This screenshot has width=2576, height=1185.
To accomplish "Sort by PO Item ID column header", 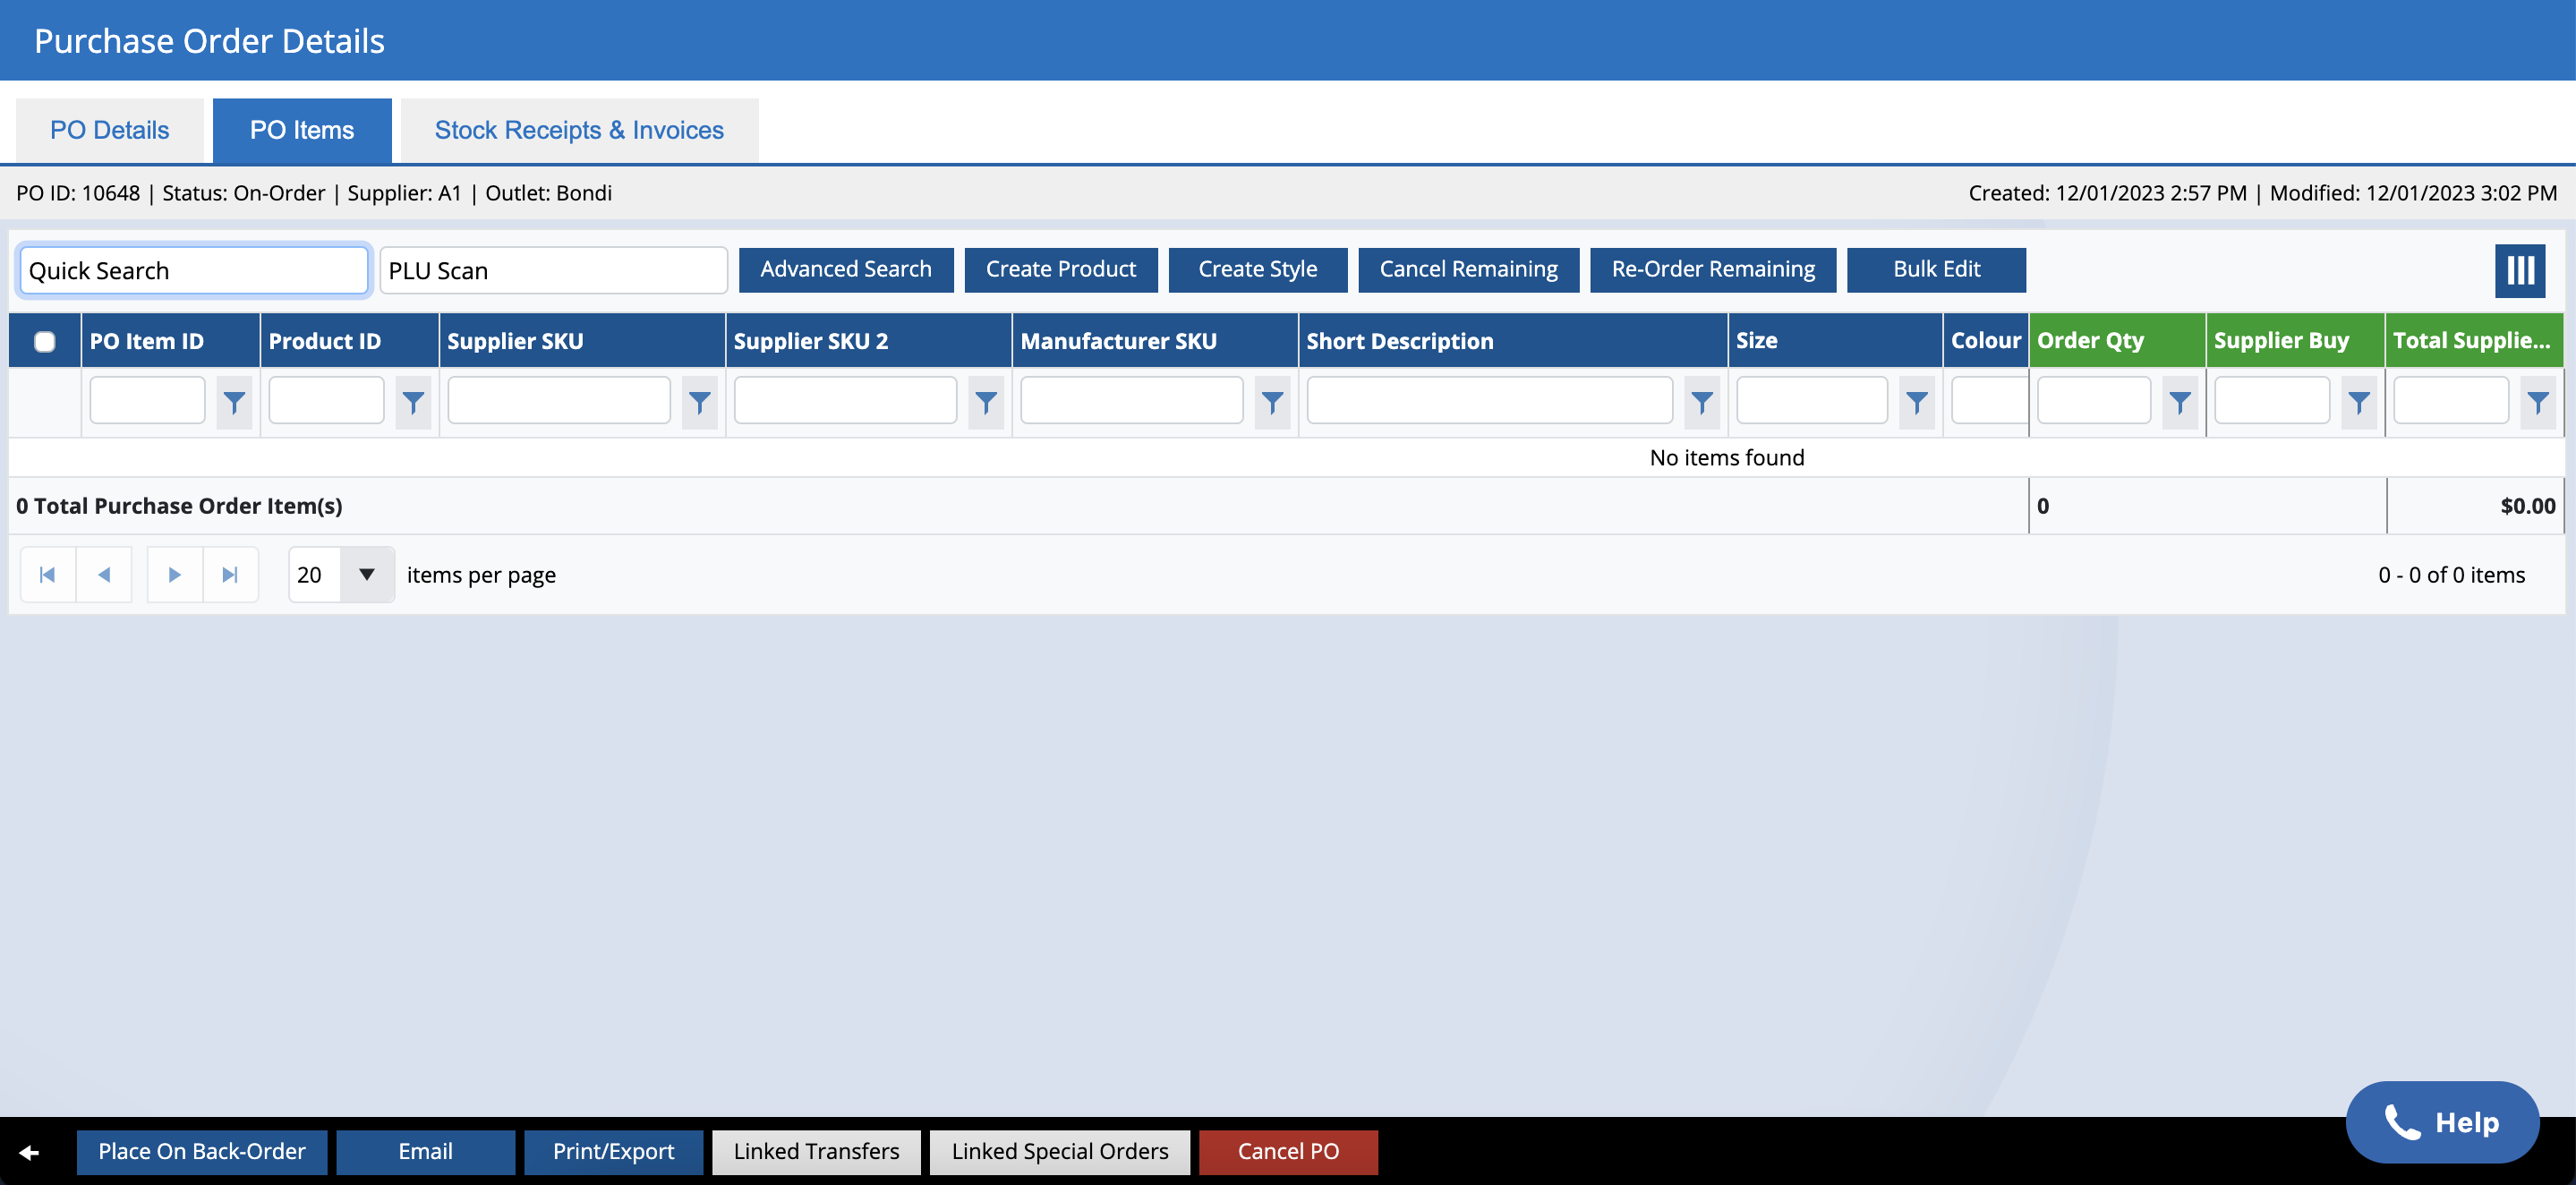I will [170, 341].
